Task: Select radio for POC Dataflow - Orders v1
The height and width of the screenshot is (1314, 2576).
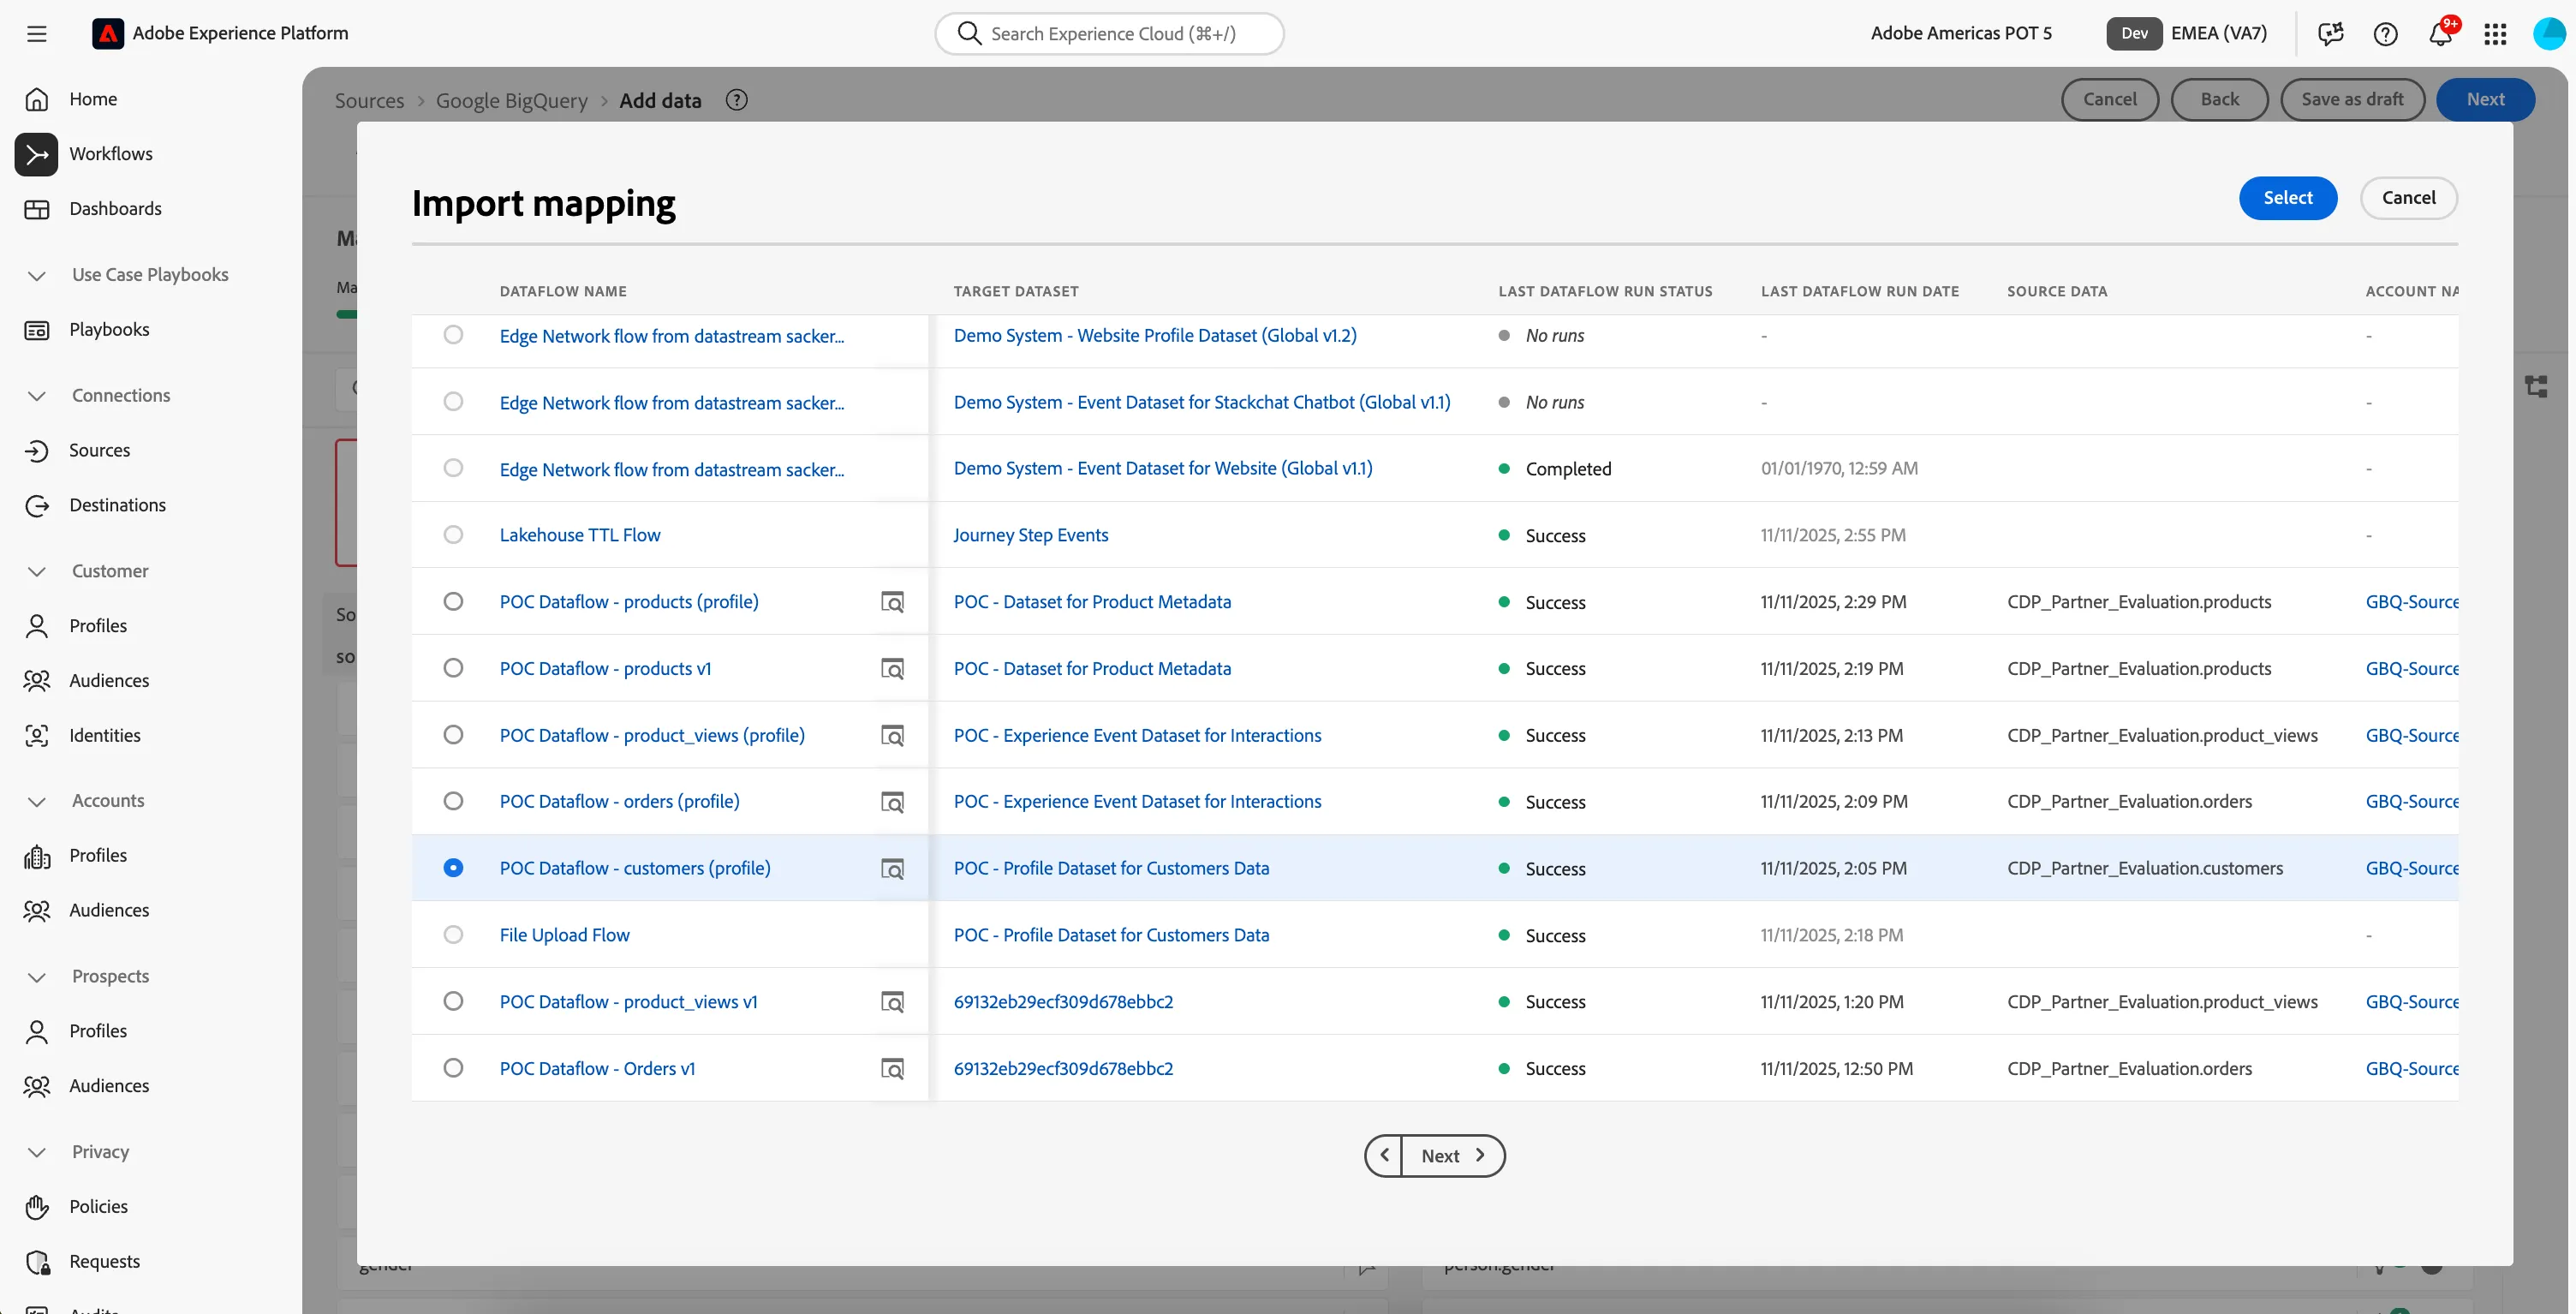Action: tap(453, 1068)
